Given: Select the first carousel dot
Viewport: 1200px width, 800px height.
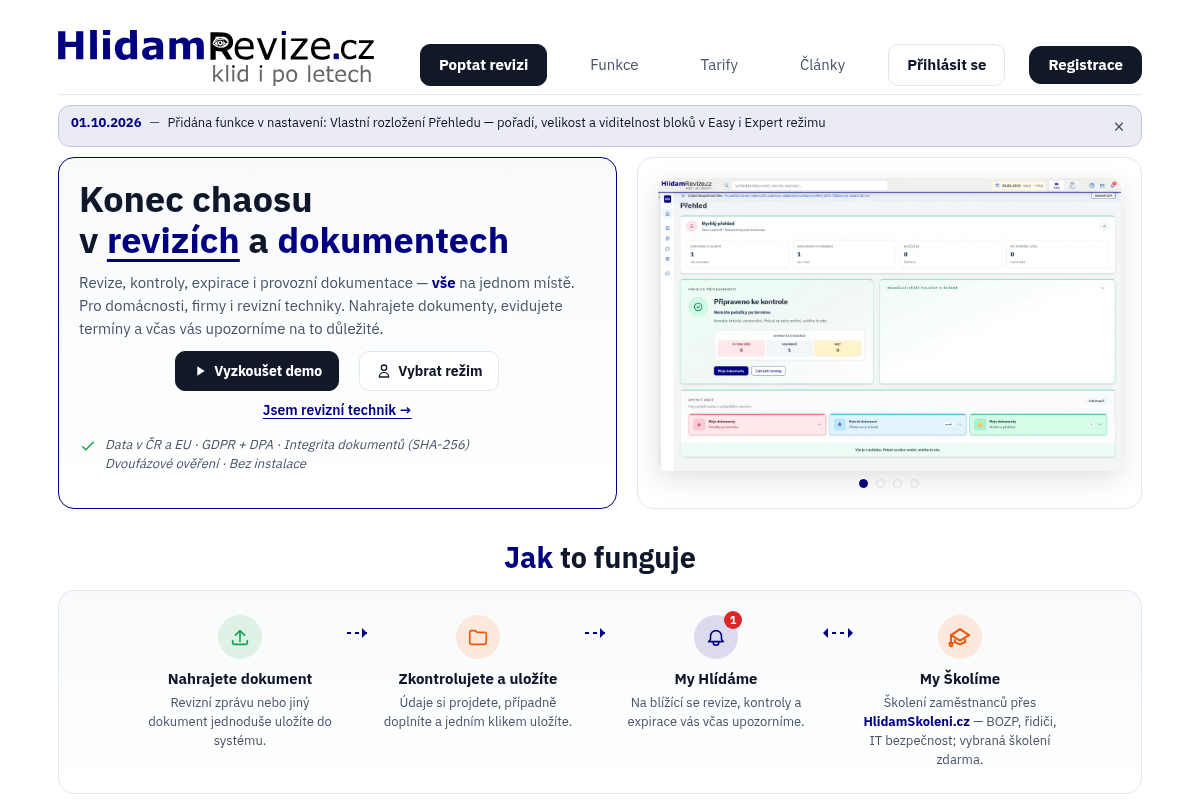Looking at the screenshot, I should coord(863,483).
